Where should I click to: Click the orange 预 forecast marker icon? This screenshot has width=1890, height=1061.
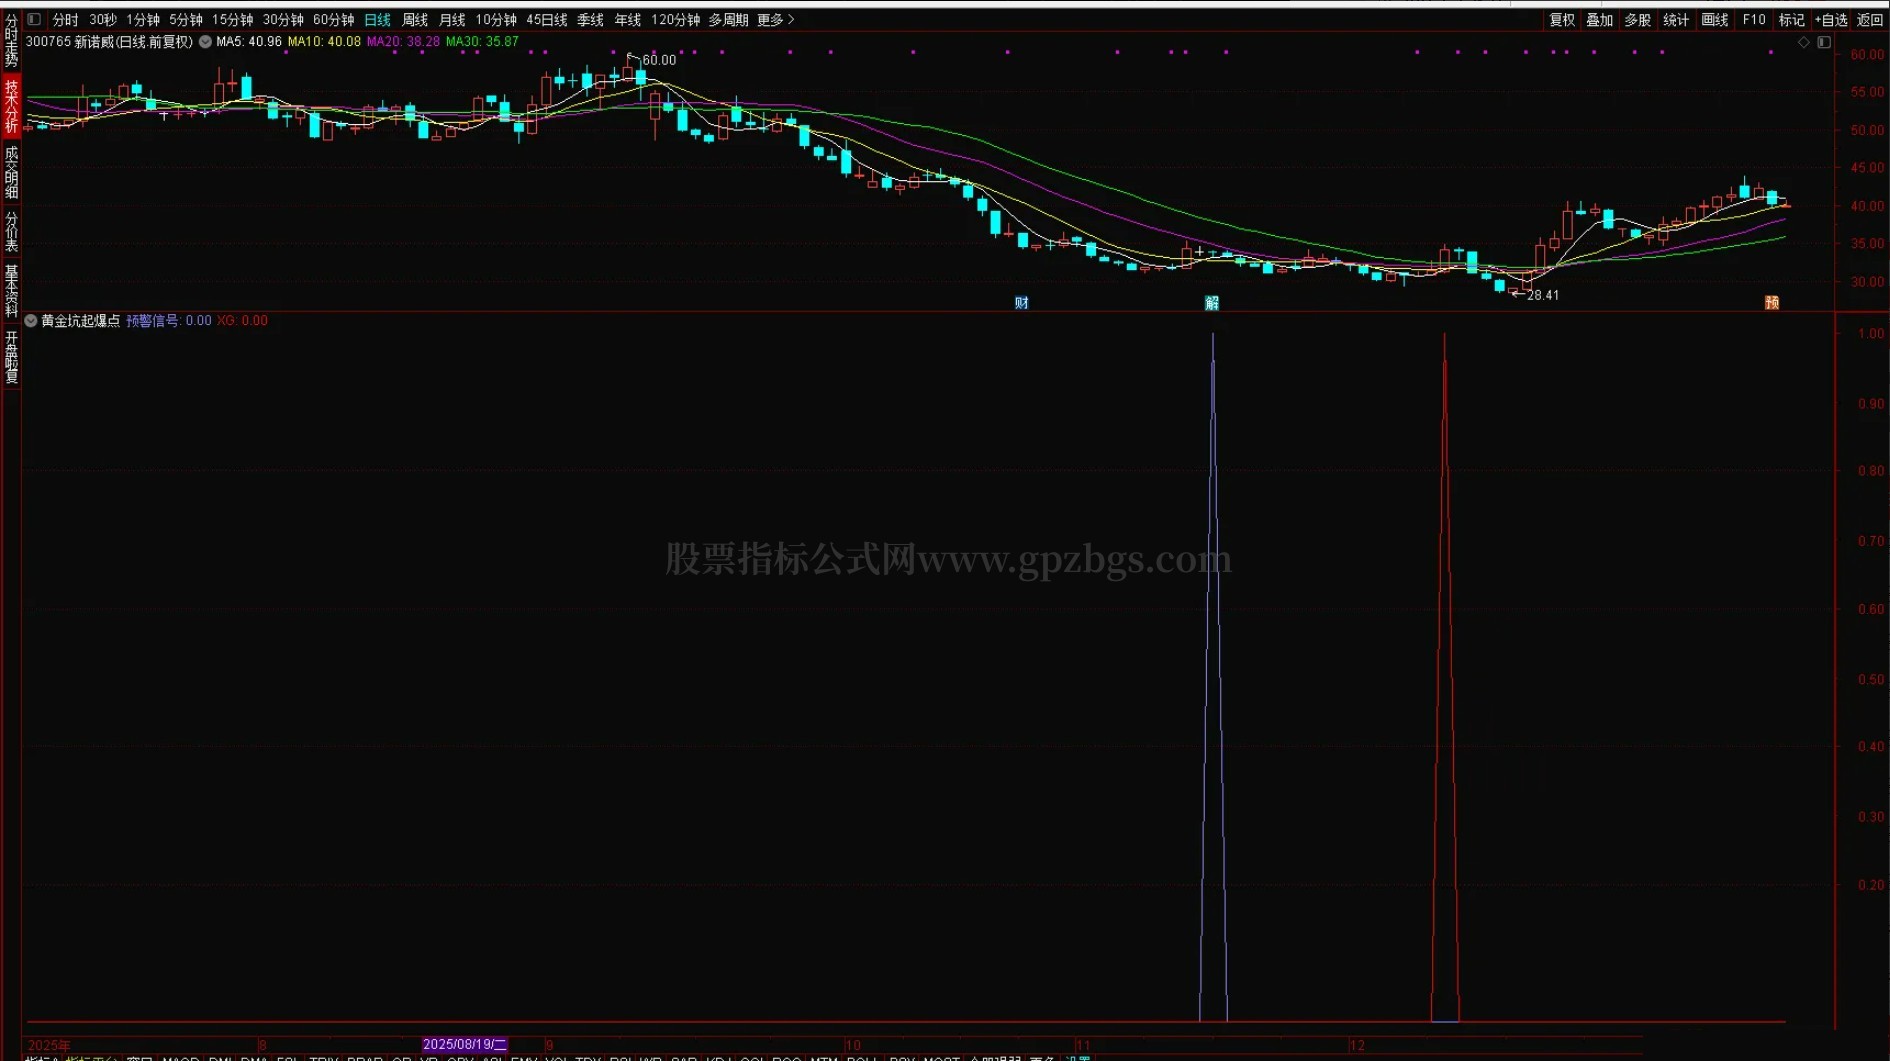[x=1772, y=303]
